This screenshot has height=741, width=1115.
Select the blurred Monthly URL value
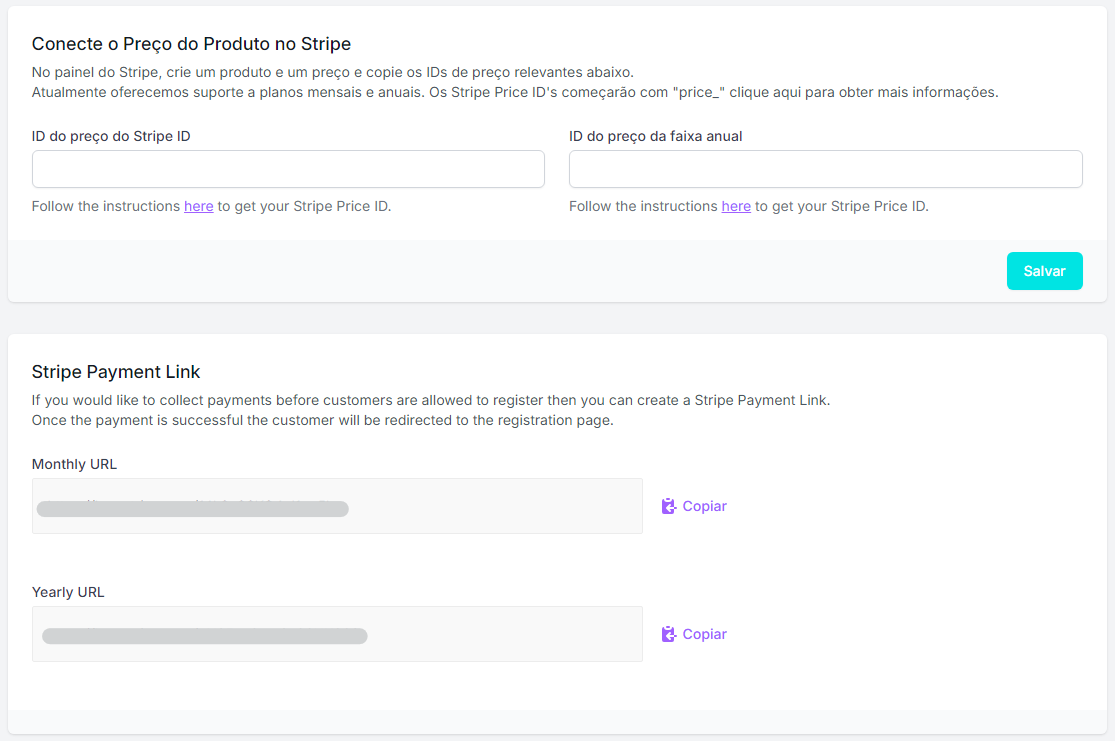[x=192, y=509]
